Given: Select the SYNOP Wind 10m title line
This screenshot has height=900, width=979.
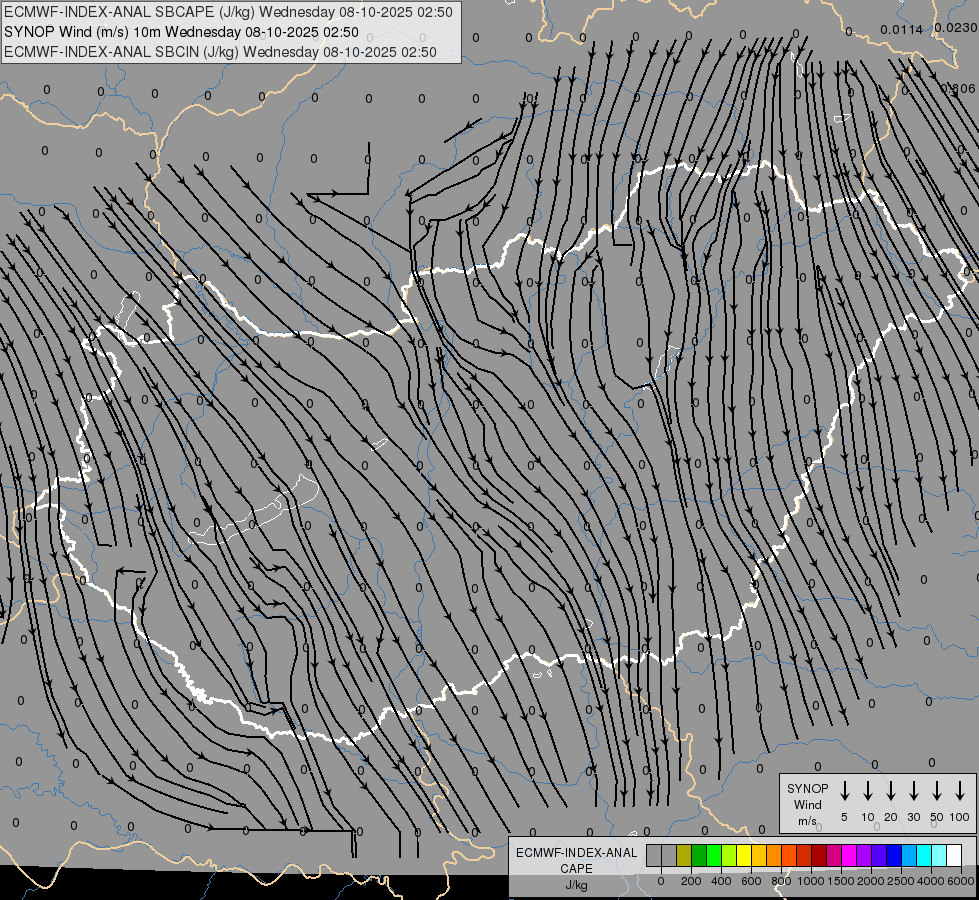Looking at the screenshot, I should pyautogui.click(x=181, y=32).
